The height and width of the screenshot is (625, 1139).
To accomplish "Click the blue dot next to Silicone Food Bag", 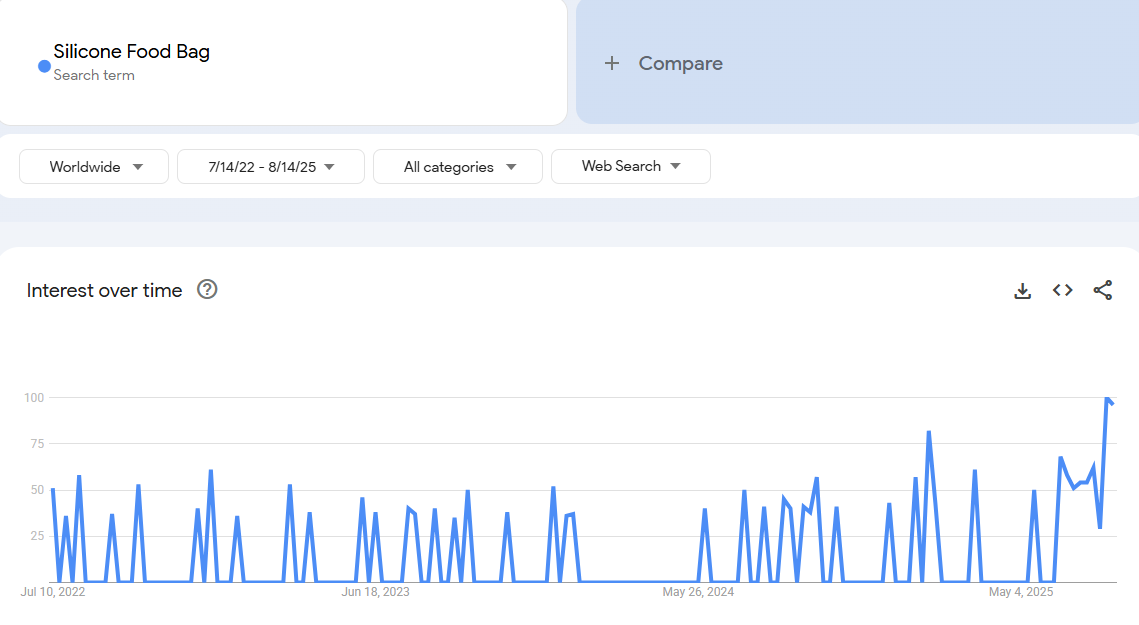I will tap(44, 66).
